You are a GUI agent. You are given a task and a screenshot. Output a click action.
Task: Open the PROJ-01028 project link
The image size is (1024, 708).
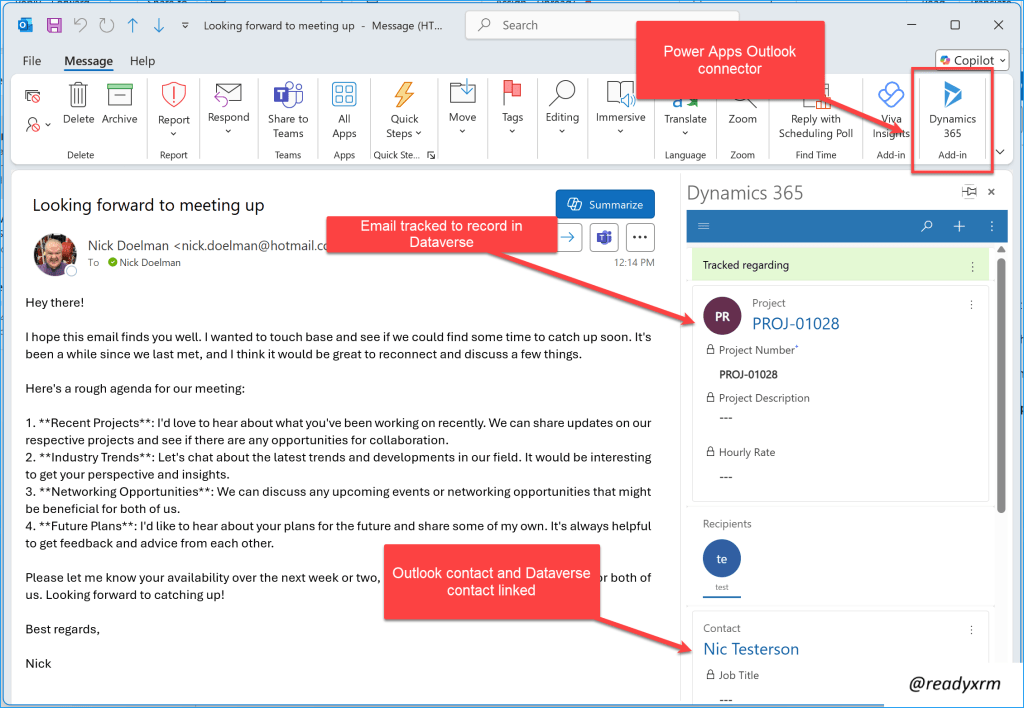coord(795,323)
